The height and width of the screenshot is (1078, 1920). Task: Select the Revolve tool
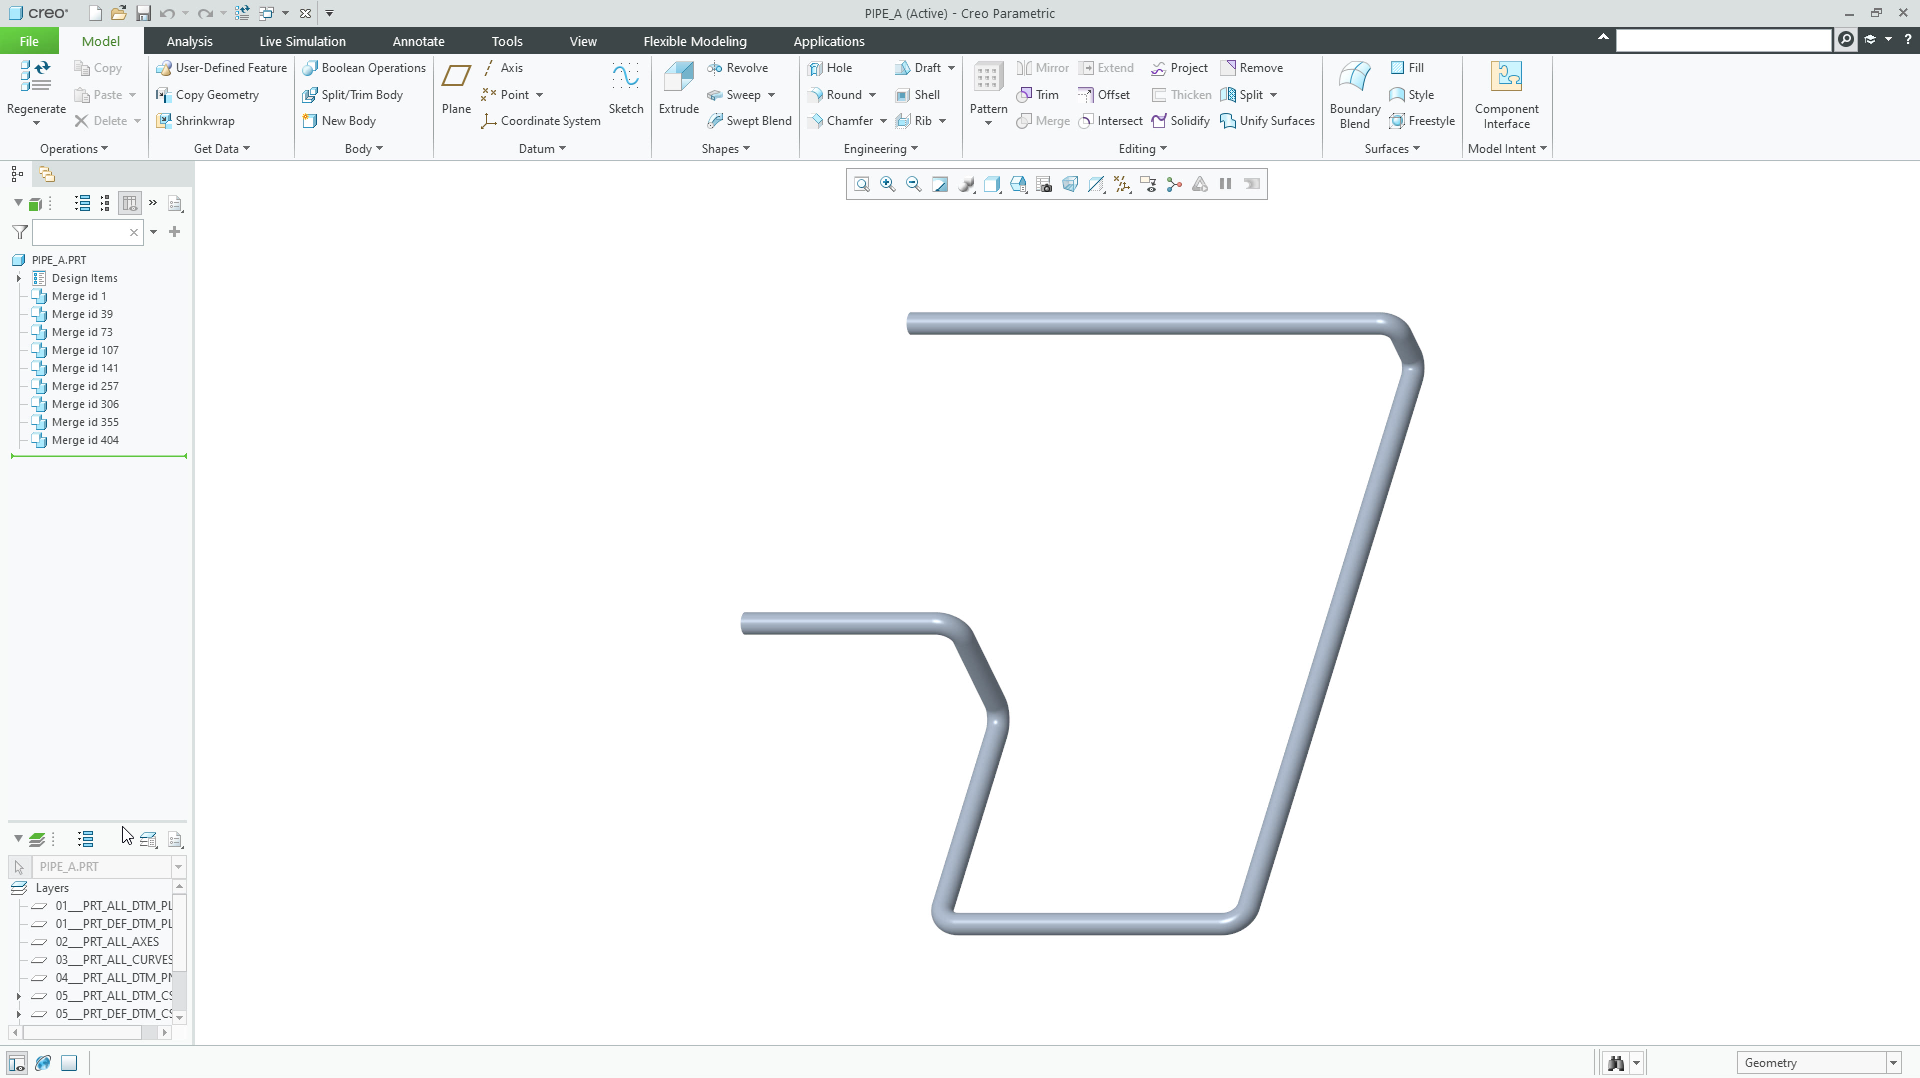[x=737, y=68]
